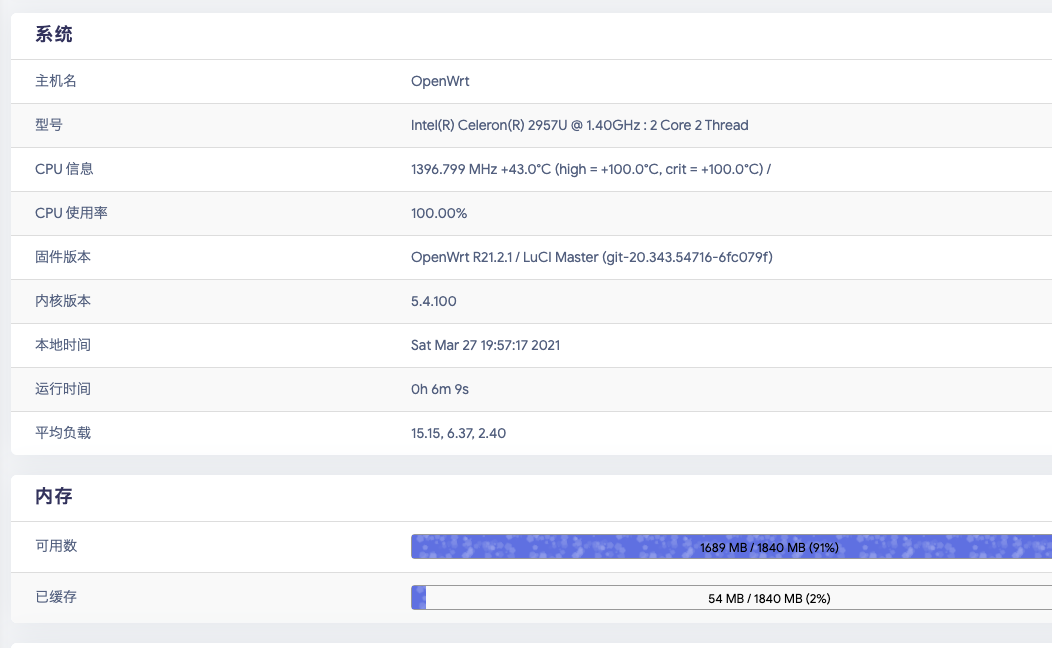Image resolution: width=1052 pixels, height=648 pixels.
Task: Click the 54 MB / 1840 MB cached progress bar
Action: (731, 598)
